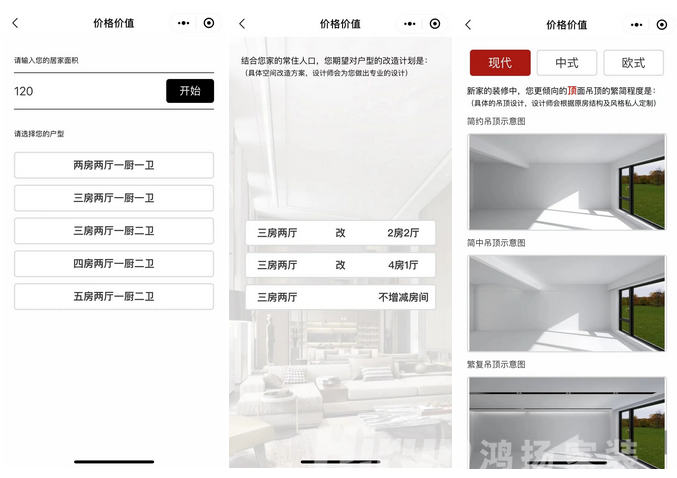The image size is (677, 478).
Task: Switch to the 欧式 style tab
Action: pyautogui.click(x=633, y=63)
